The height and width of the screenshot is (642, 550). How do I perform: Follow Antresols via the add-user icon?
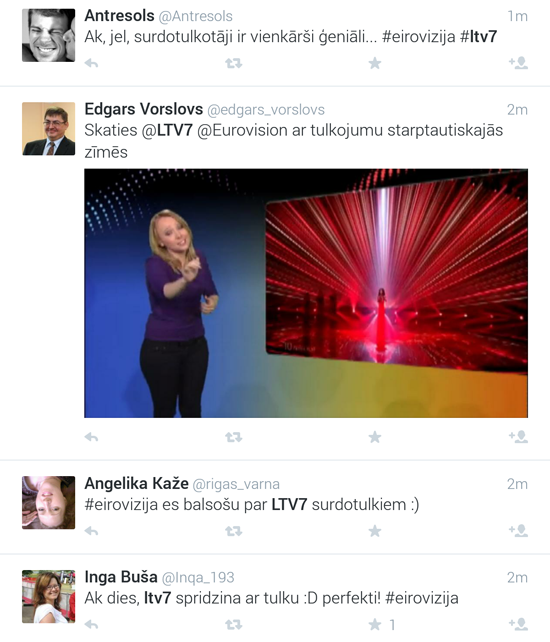(518, 63)
